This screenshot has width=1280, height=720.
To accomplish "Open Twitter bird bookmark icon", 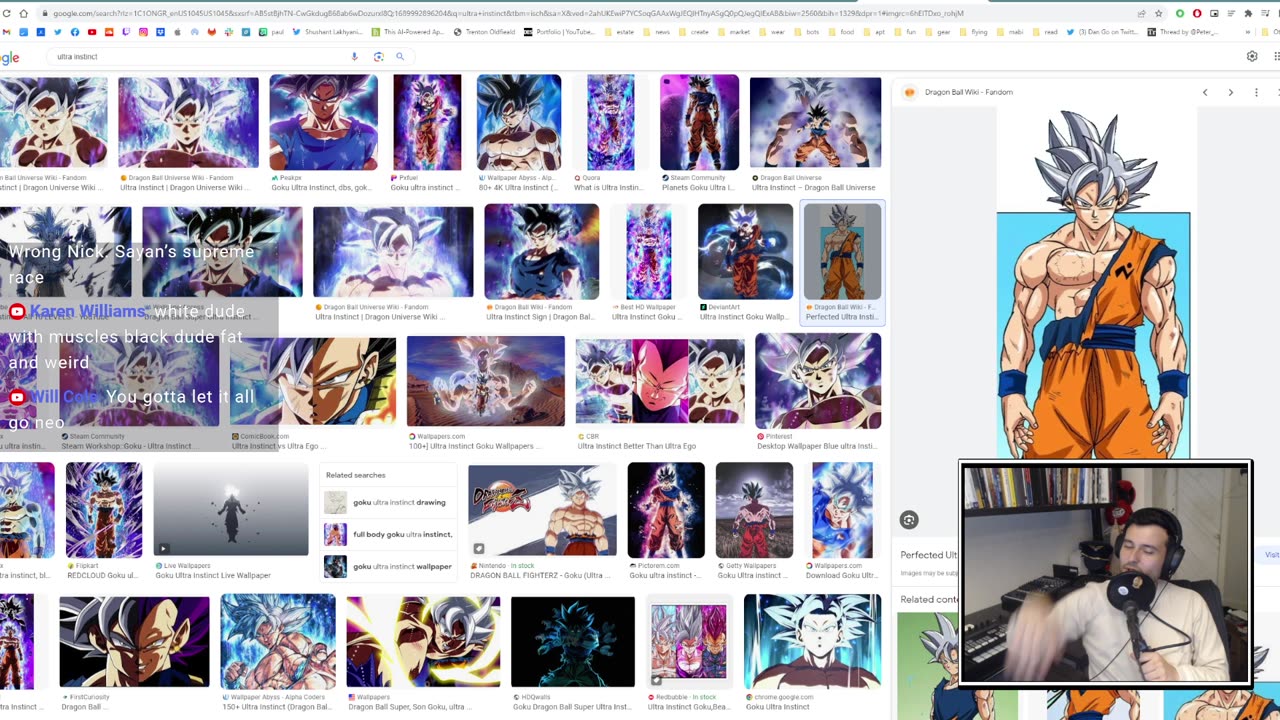I will point(57,32).
